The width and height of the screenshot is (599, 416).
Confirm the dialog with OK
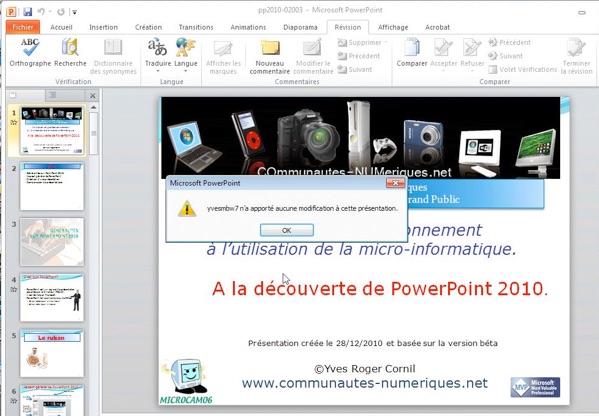(x=287, y=230)
